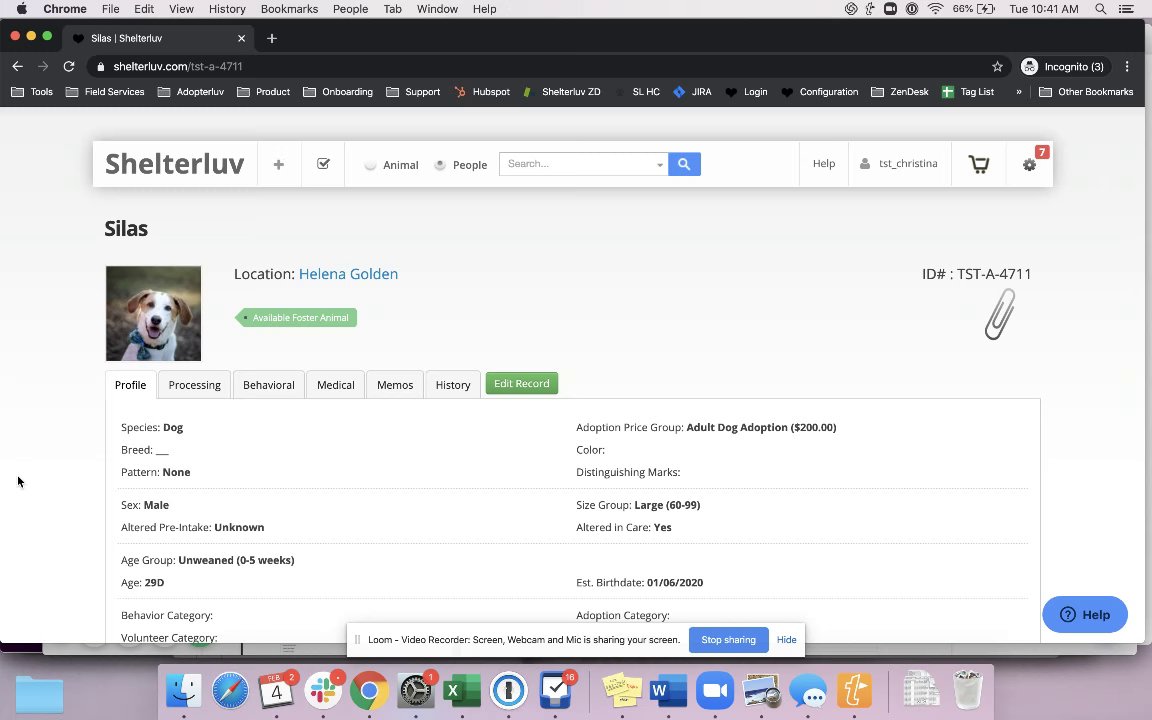Open the Memos tab
This screenshot has width=1152, height=720.
click(x=395, y=385)
